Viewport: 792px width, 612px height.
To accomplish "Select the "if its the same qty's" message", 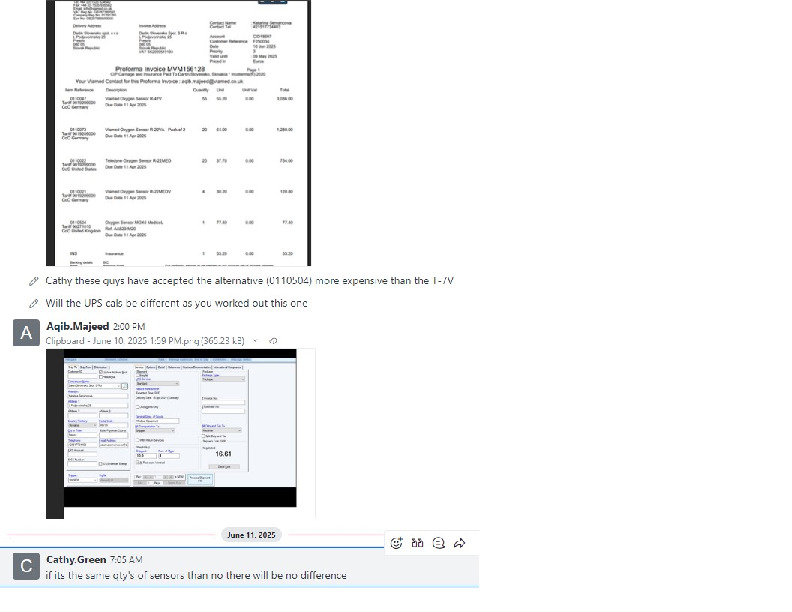I will pyautogui.click(x=196, y=575).
